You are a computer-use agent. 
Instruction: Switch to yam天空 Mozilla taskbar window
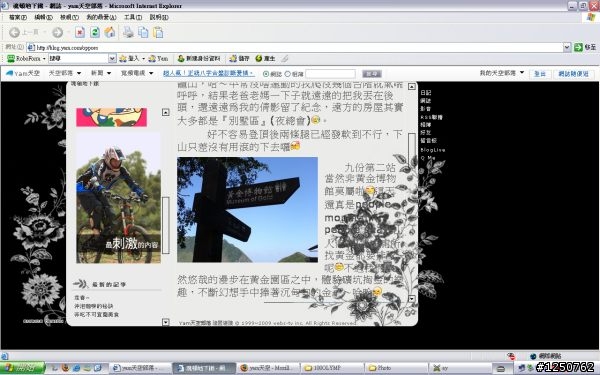[268, 368]
